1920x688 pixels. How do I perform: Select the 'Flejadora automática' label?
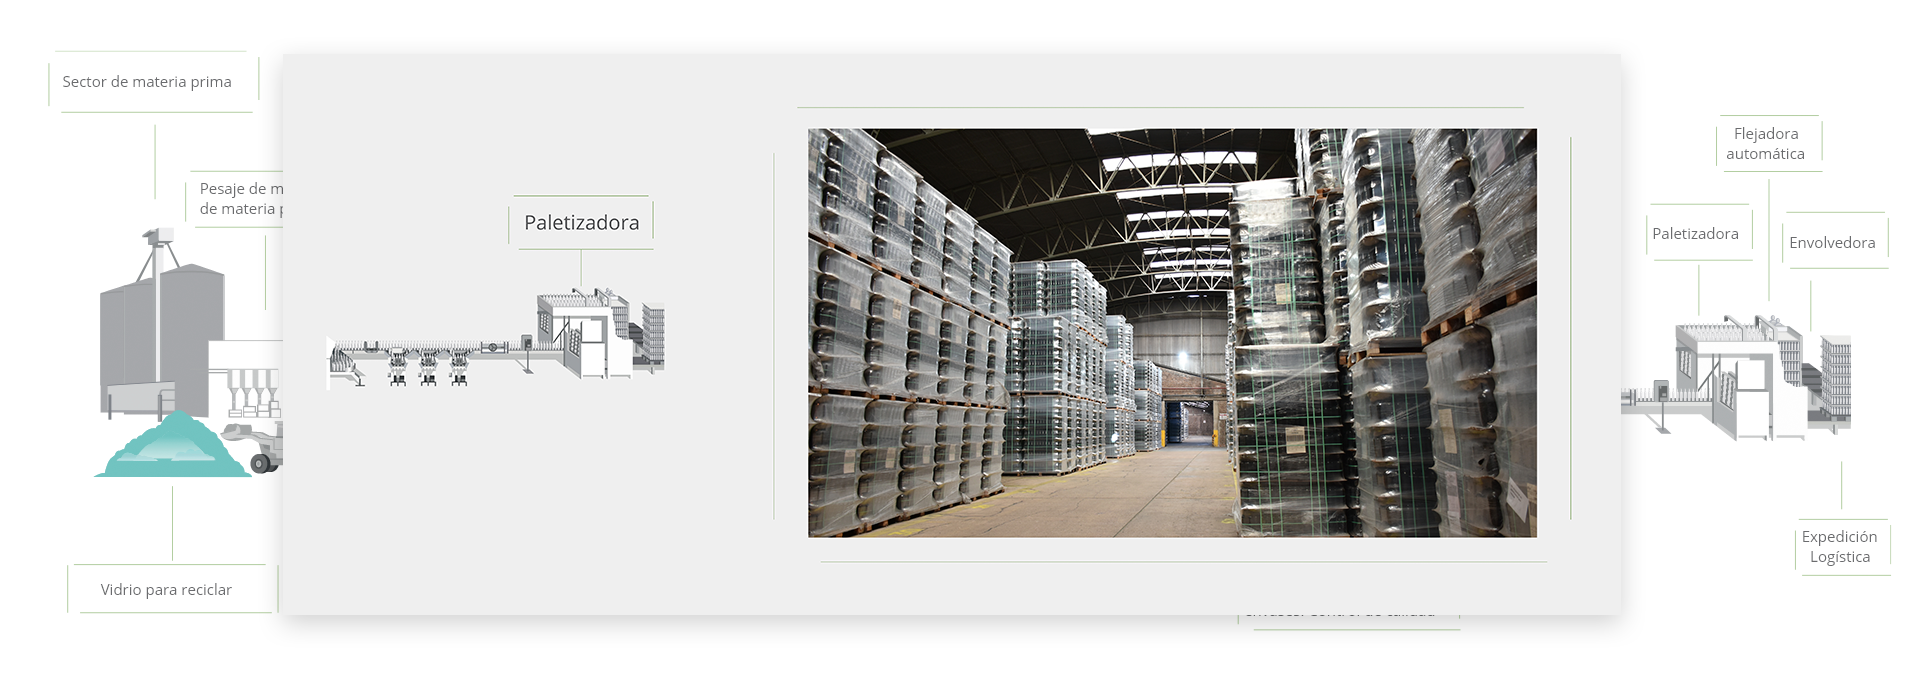click(1765, 144)
